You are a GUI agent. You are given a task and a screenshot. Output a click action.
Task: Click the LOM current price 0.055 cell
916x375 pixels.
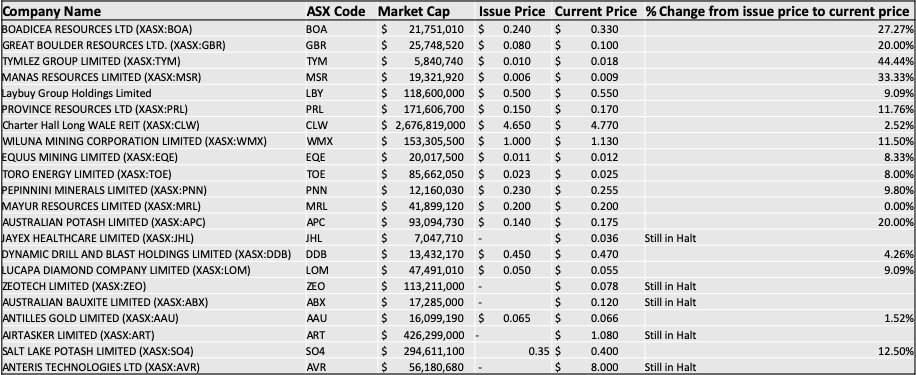[597, 270]
